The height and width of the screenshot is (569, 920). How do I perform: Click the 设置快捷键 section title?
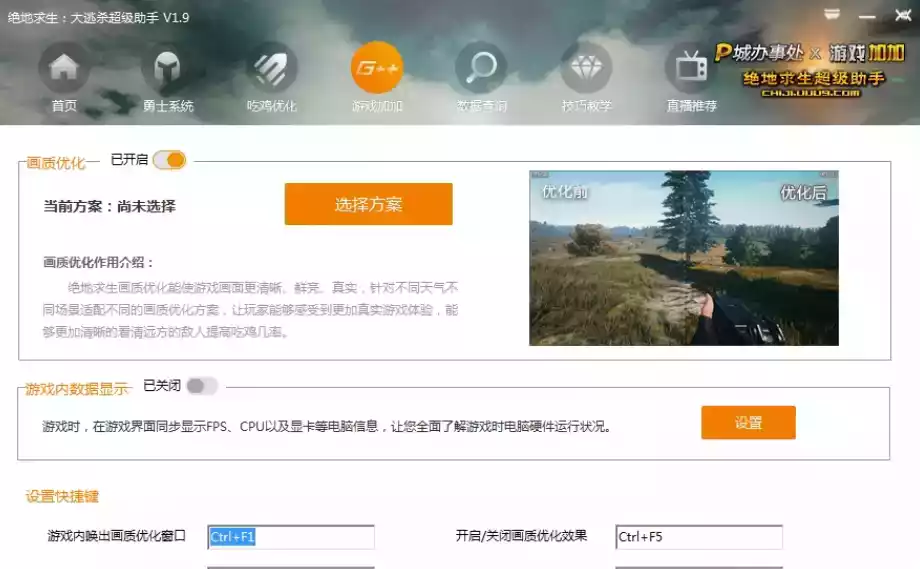point(62,496)
